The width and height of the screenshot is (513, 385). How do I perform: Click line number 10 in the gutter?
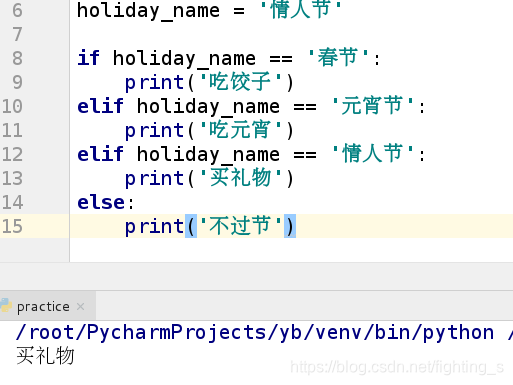[x=12, y=106]
